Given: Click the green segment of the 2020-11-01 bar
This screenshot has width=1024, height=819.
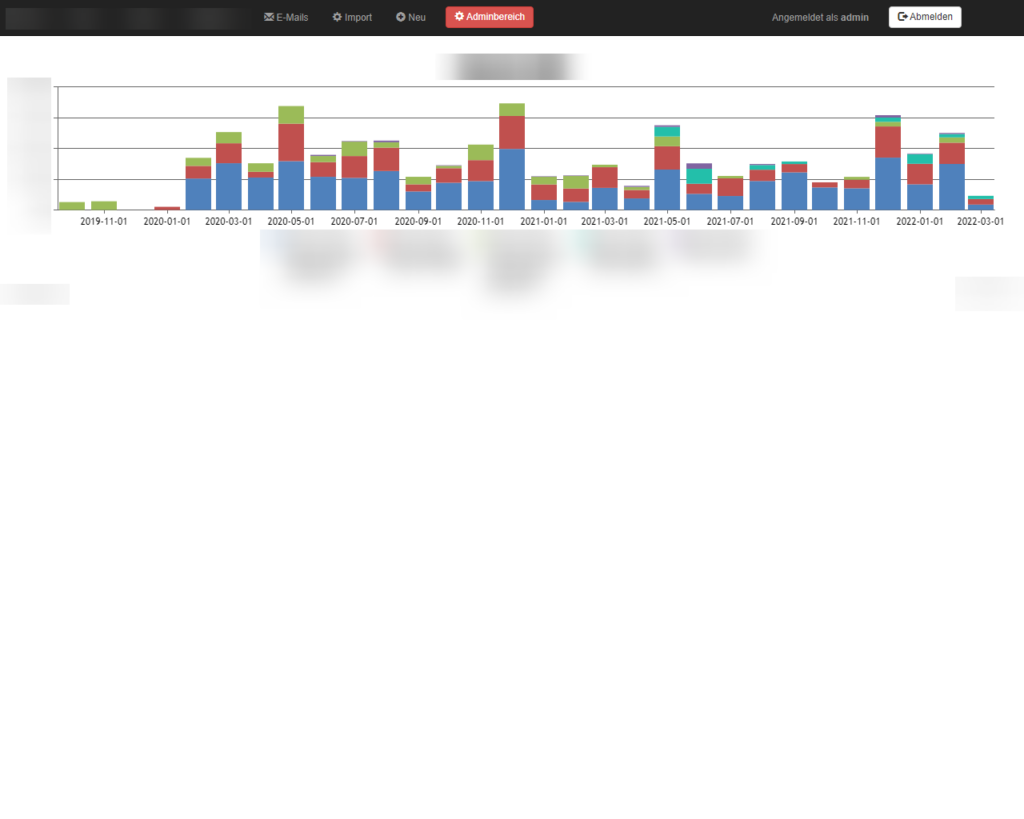Looking at the screenshot, I should click(481, 152).
